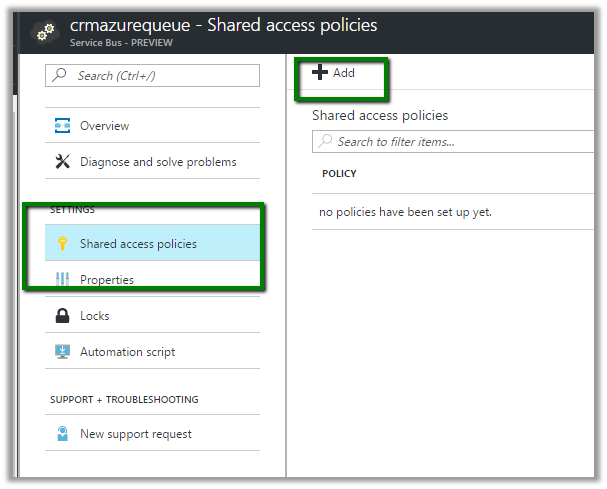Create a New support request

click(136, 434)
